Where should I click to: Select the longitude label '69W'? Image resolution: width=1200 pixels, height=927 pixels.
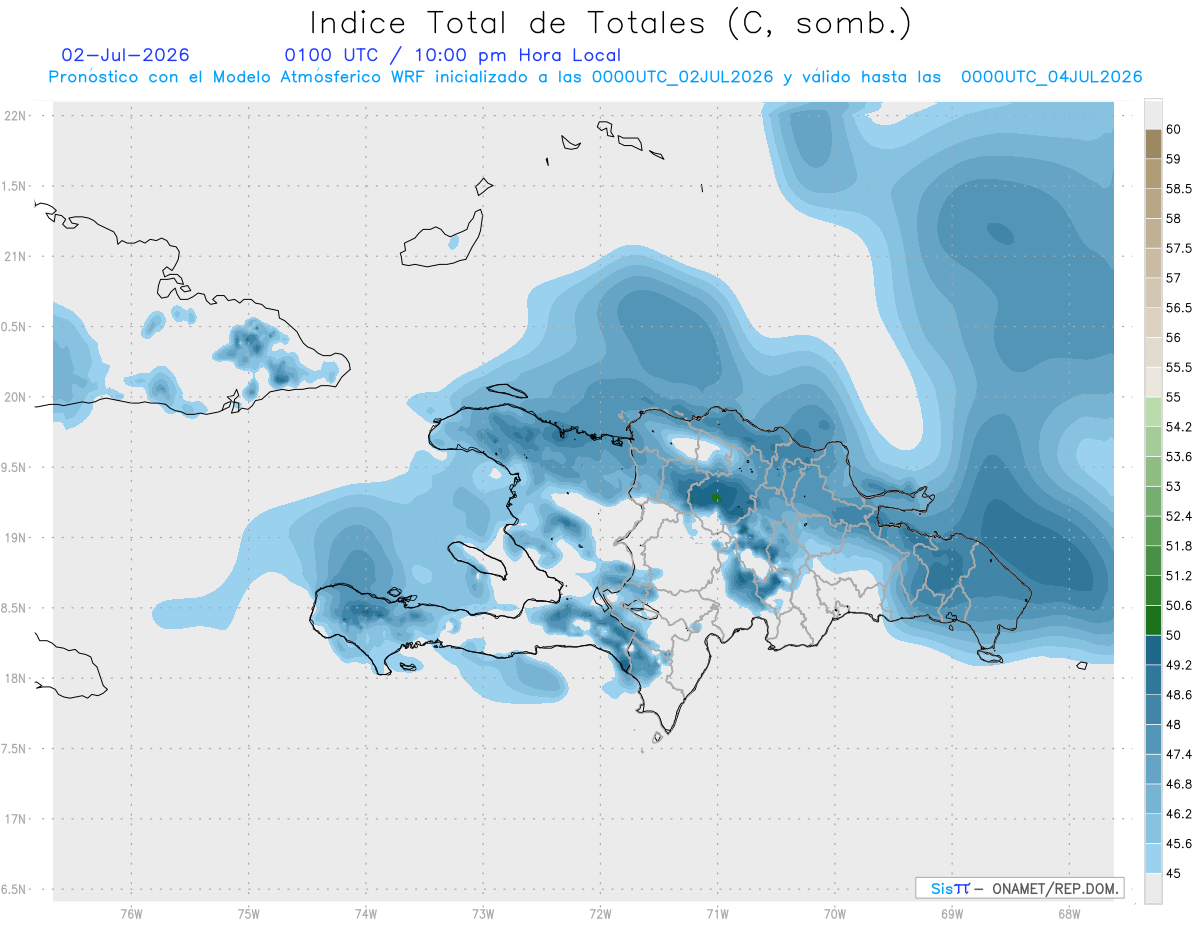coord(951,913)
